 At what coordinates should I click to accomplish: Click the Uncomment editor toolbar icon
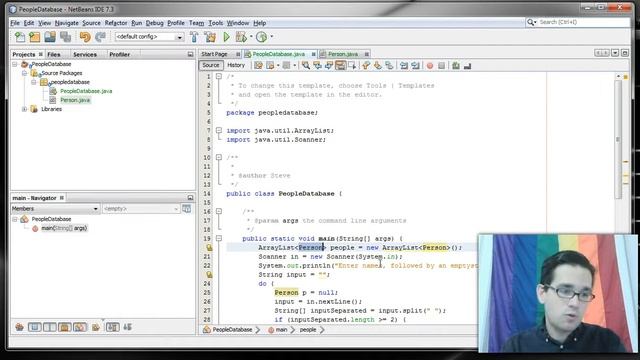[468, 66]
